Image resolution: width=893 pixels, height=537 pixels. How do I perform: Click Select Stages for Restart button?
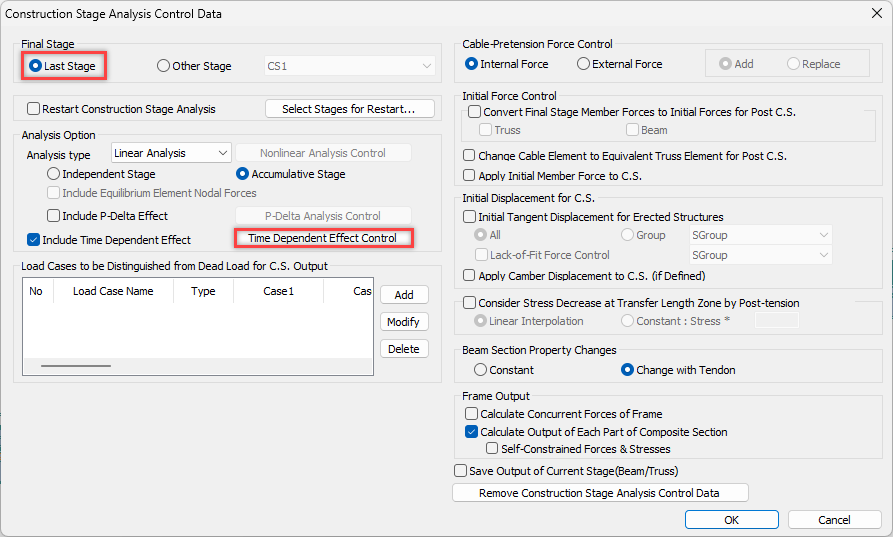350,109
